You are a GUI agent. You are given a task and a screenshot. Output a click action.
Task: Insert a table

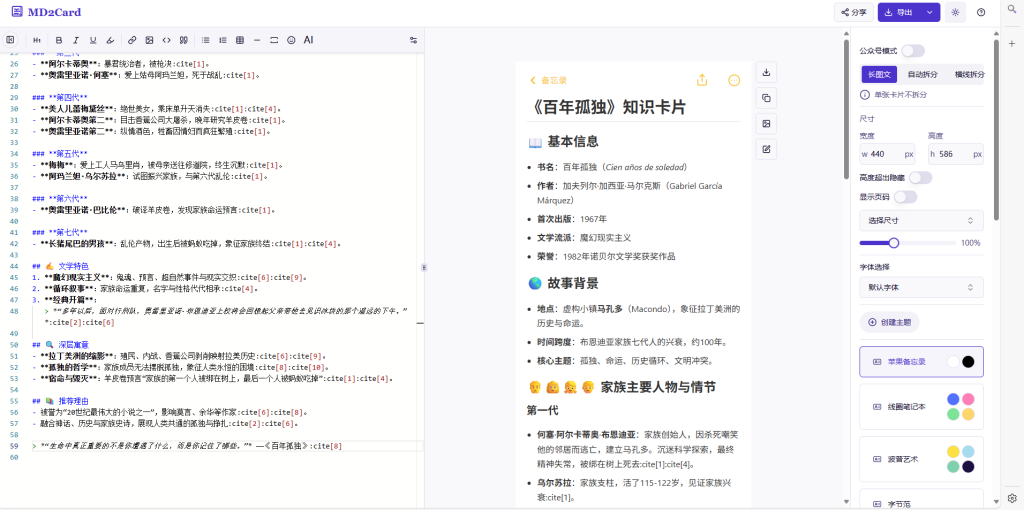pos(240,40)
